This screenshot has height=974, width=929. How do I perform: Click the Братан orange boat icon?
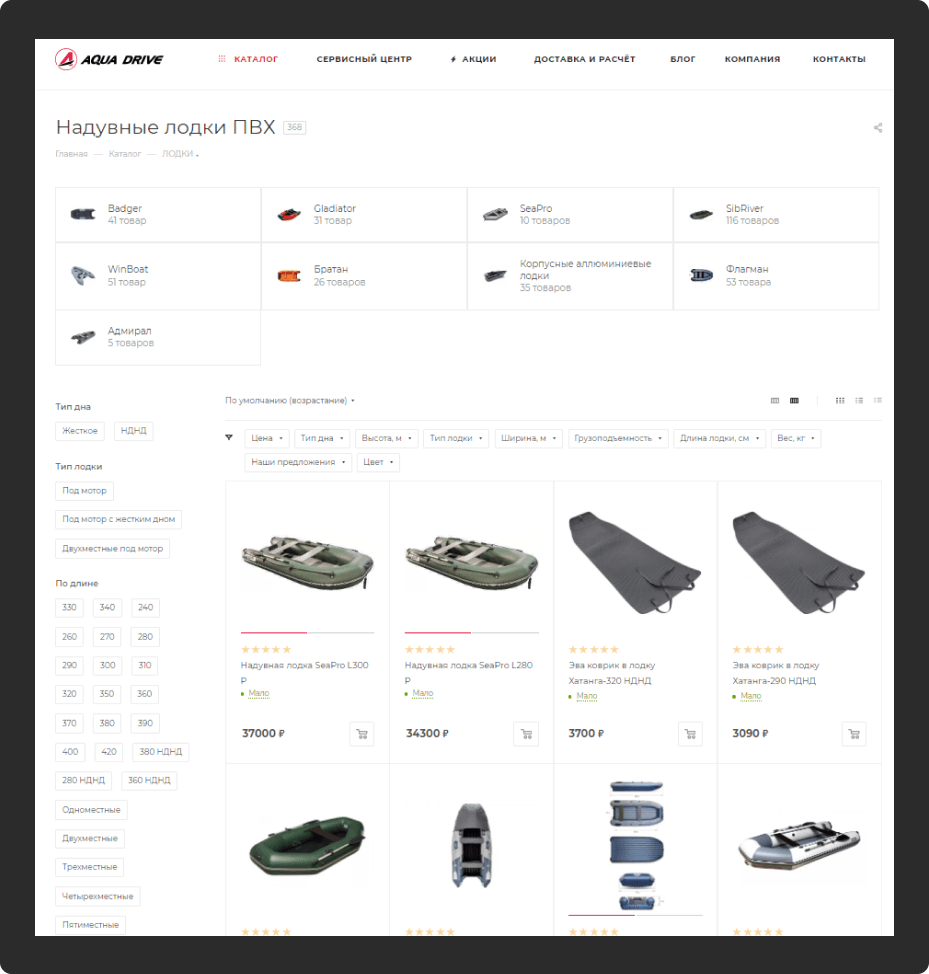[x=289, y=276]
